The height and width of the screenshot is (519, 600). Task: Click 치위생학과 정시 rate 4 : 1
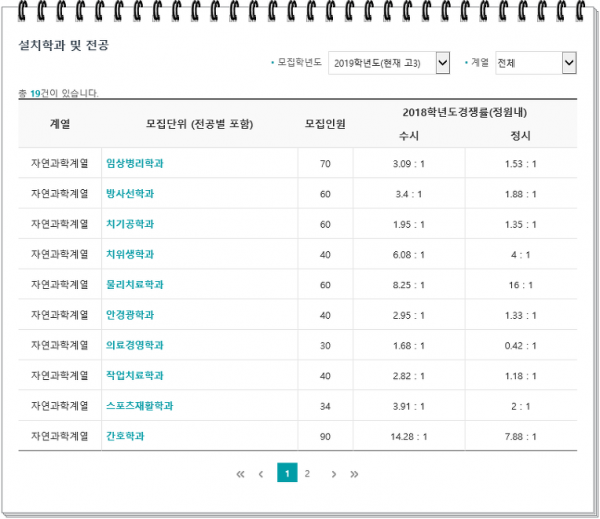pyautogui.click(x=520, y=255)
